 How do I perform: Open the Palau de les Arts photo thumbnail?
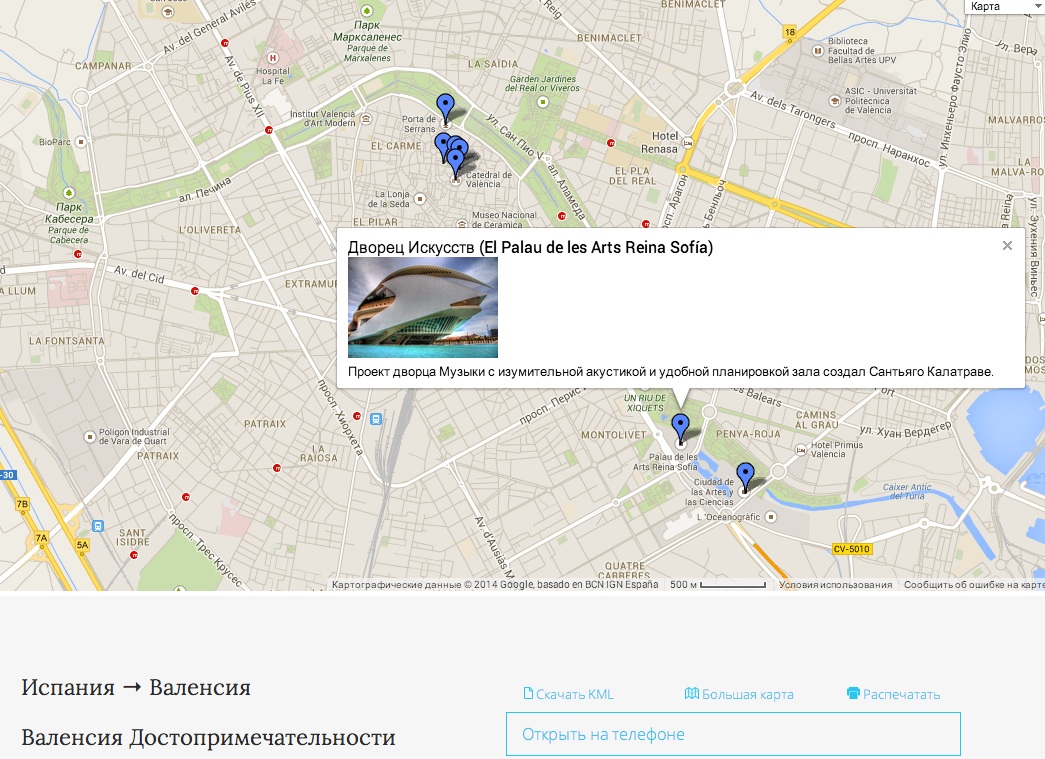(x=423, y=308)
